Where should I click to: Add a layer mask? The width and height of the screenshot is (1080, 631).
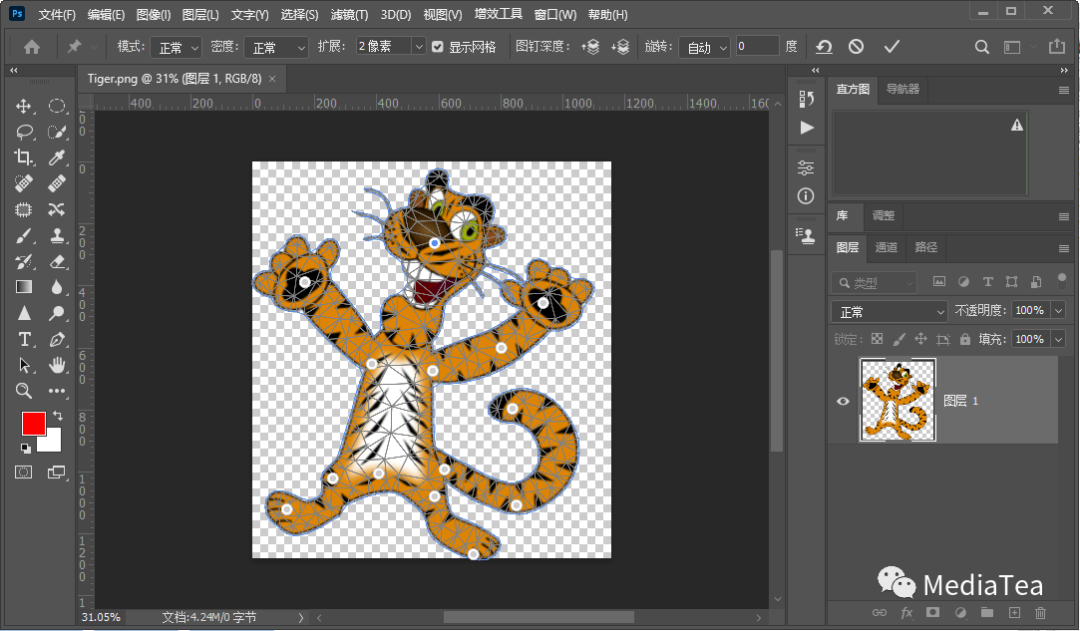(933, 612)
